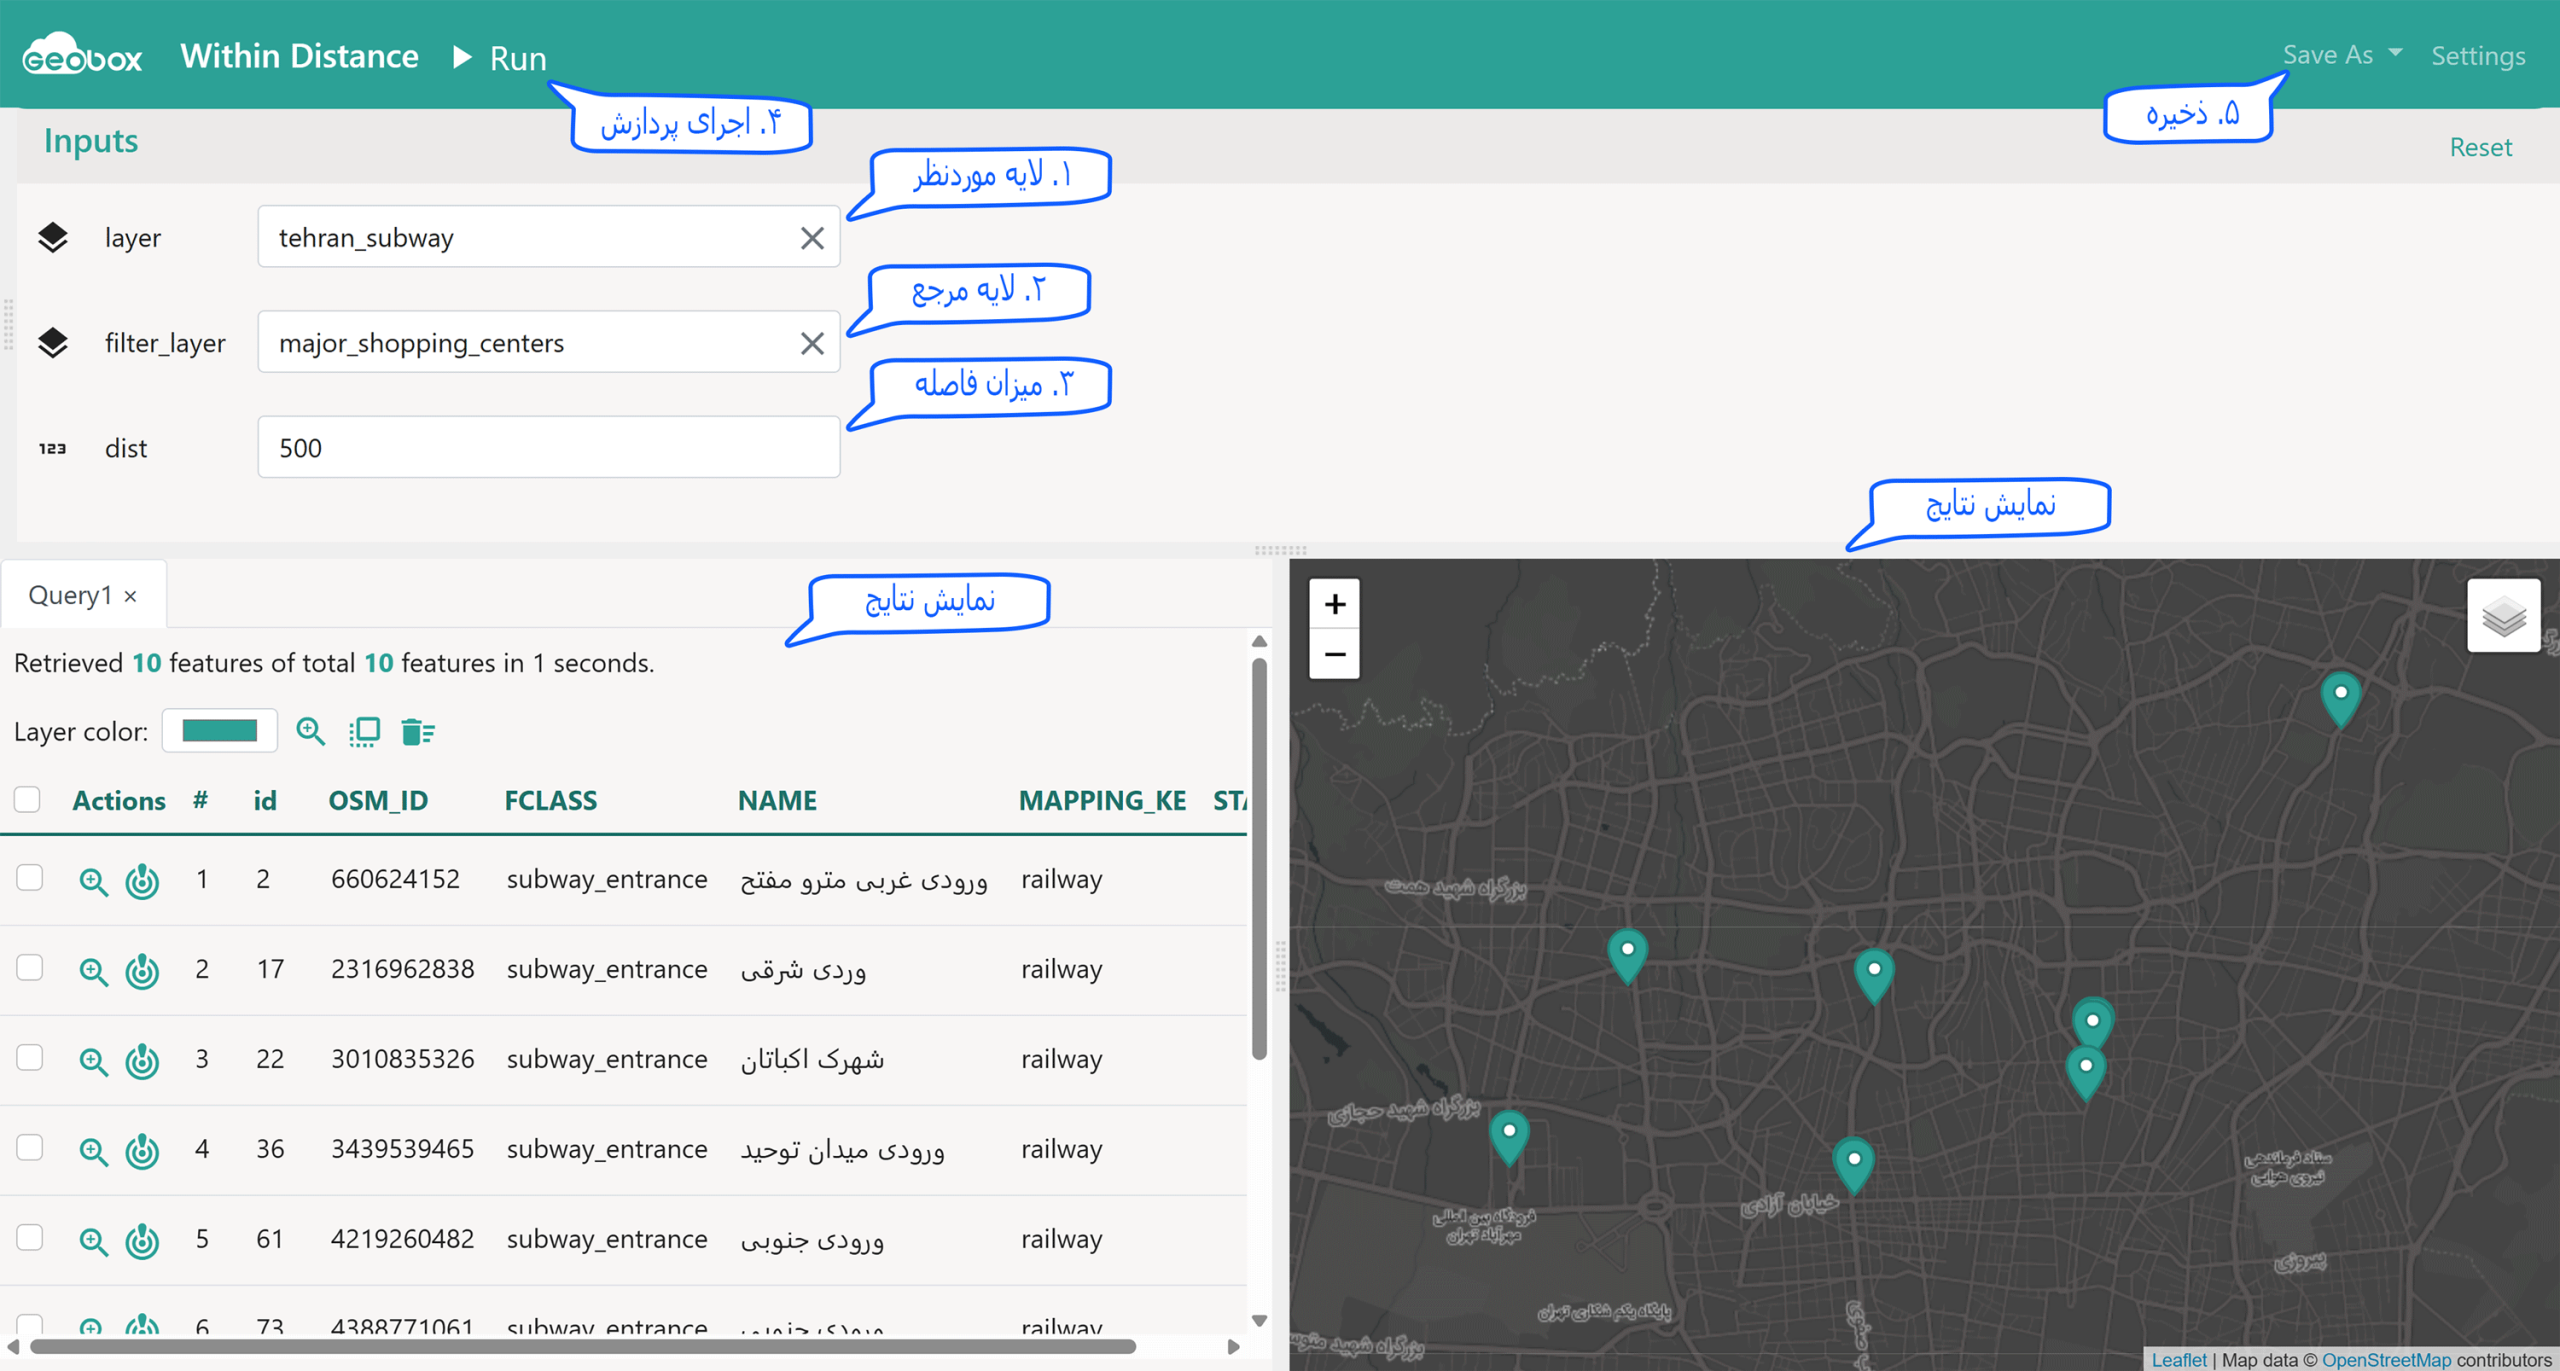Zoom to feature with id 36
This screenshot has height=1371, width=2560.
[93, 1151]
